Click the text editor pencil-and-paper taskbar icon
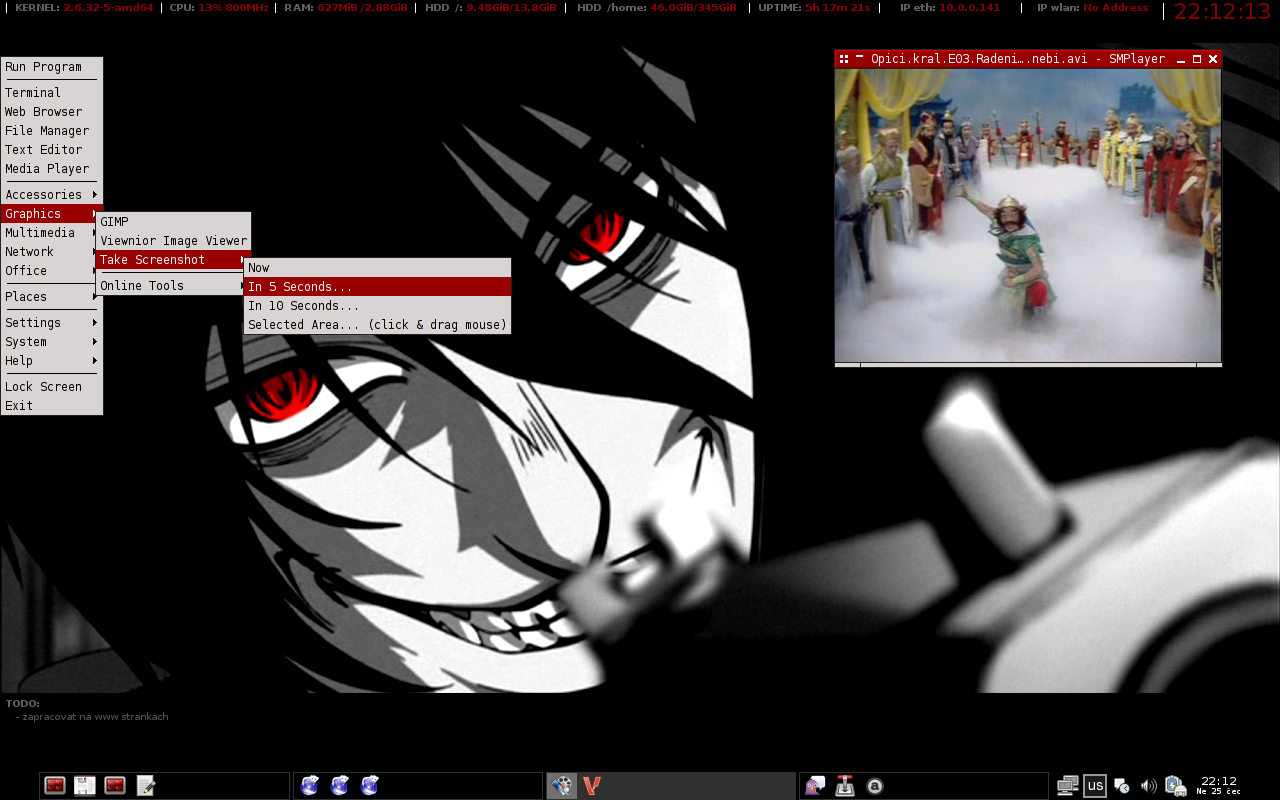 (145, 786)
